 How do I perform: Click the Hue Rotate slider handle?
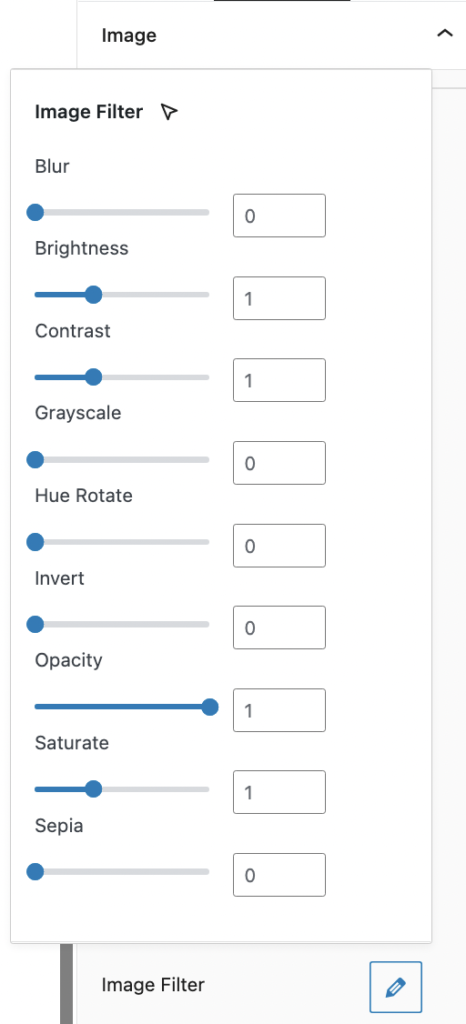35,542
